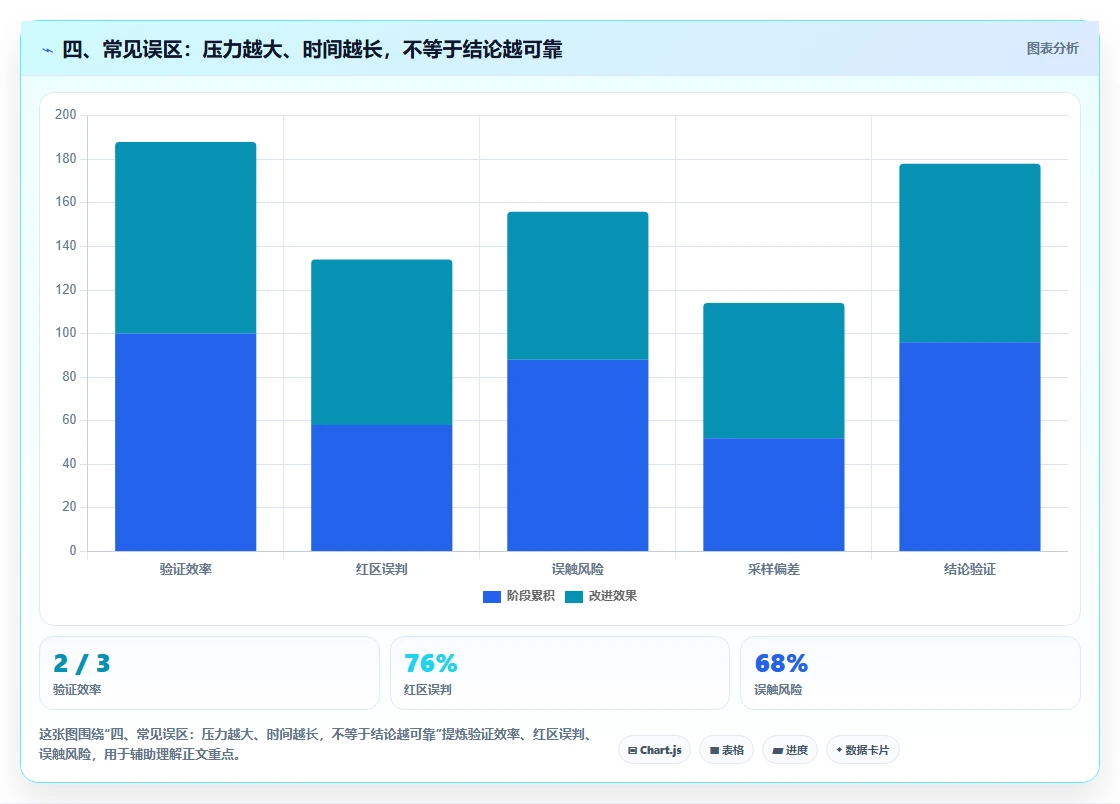This screenshot has height=804, width=1120.
Task: Click the blue 阶段累积 bar for 结论验证
Action: (x=970, y=446)
